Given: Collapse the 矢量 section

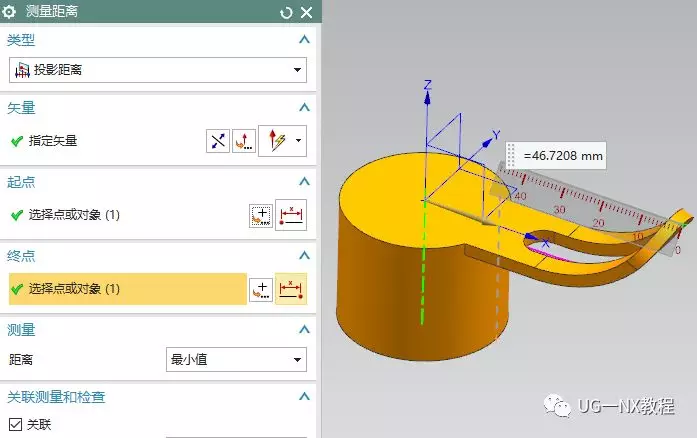Looking at the screenshot, I should click(x=304, y=107).
